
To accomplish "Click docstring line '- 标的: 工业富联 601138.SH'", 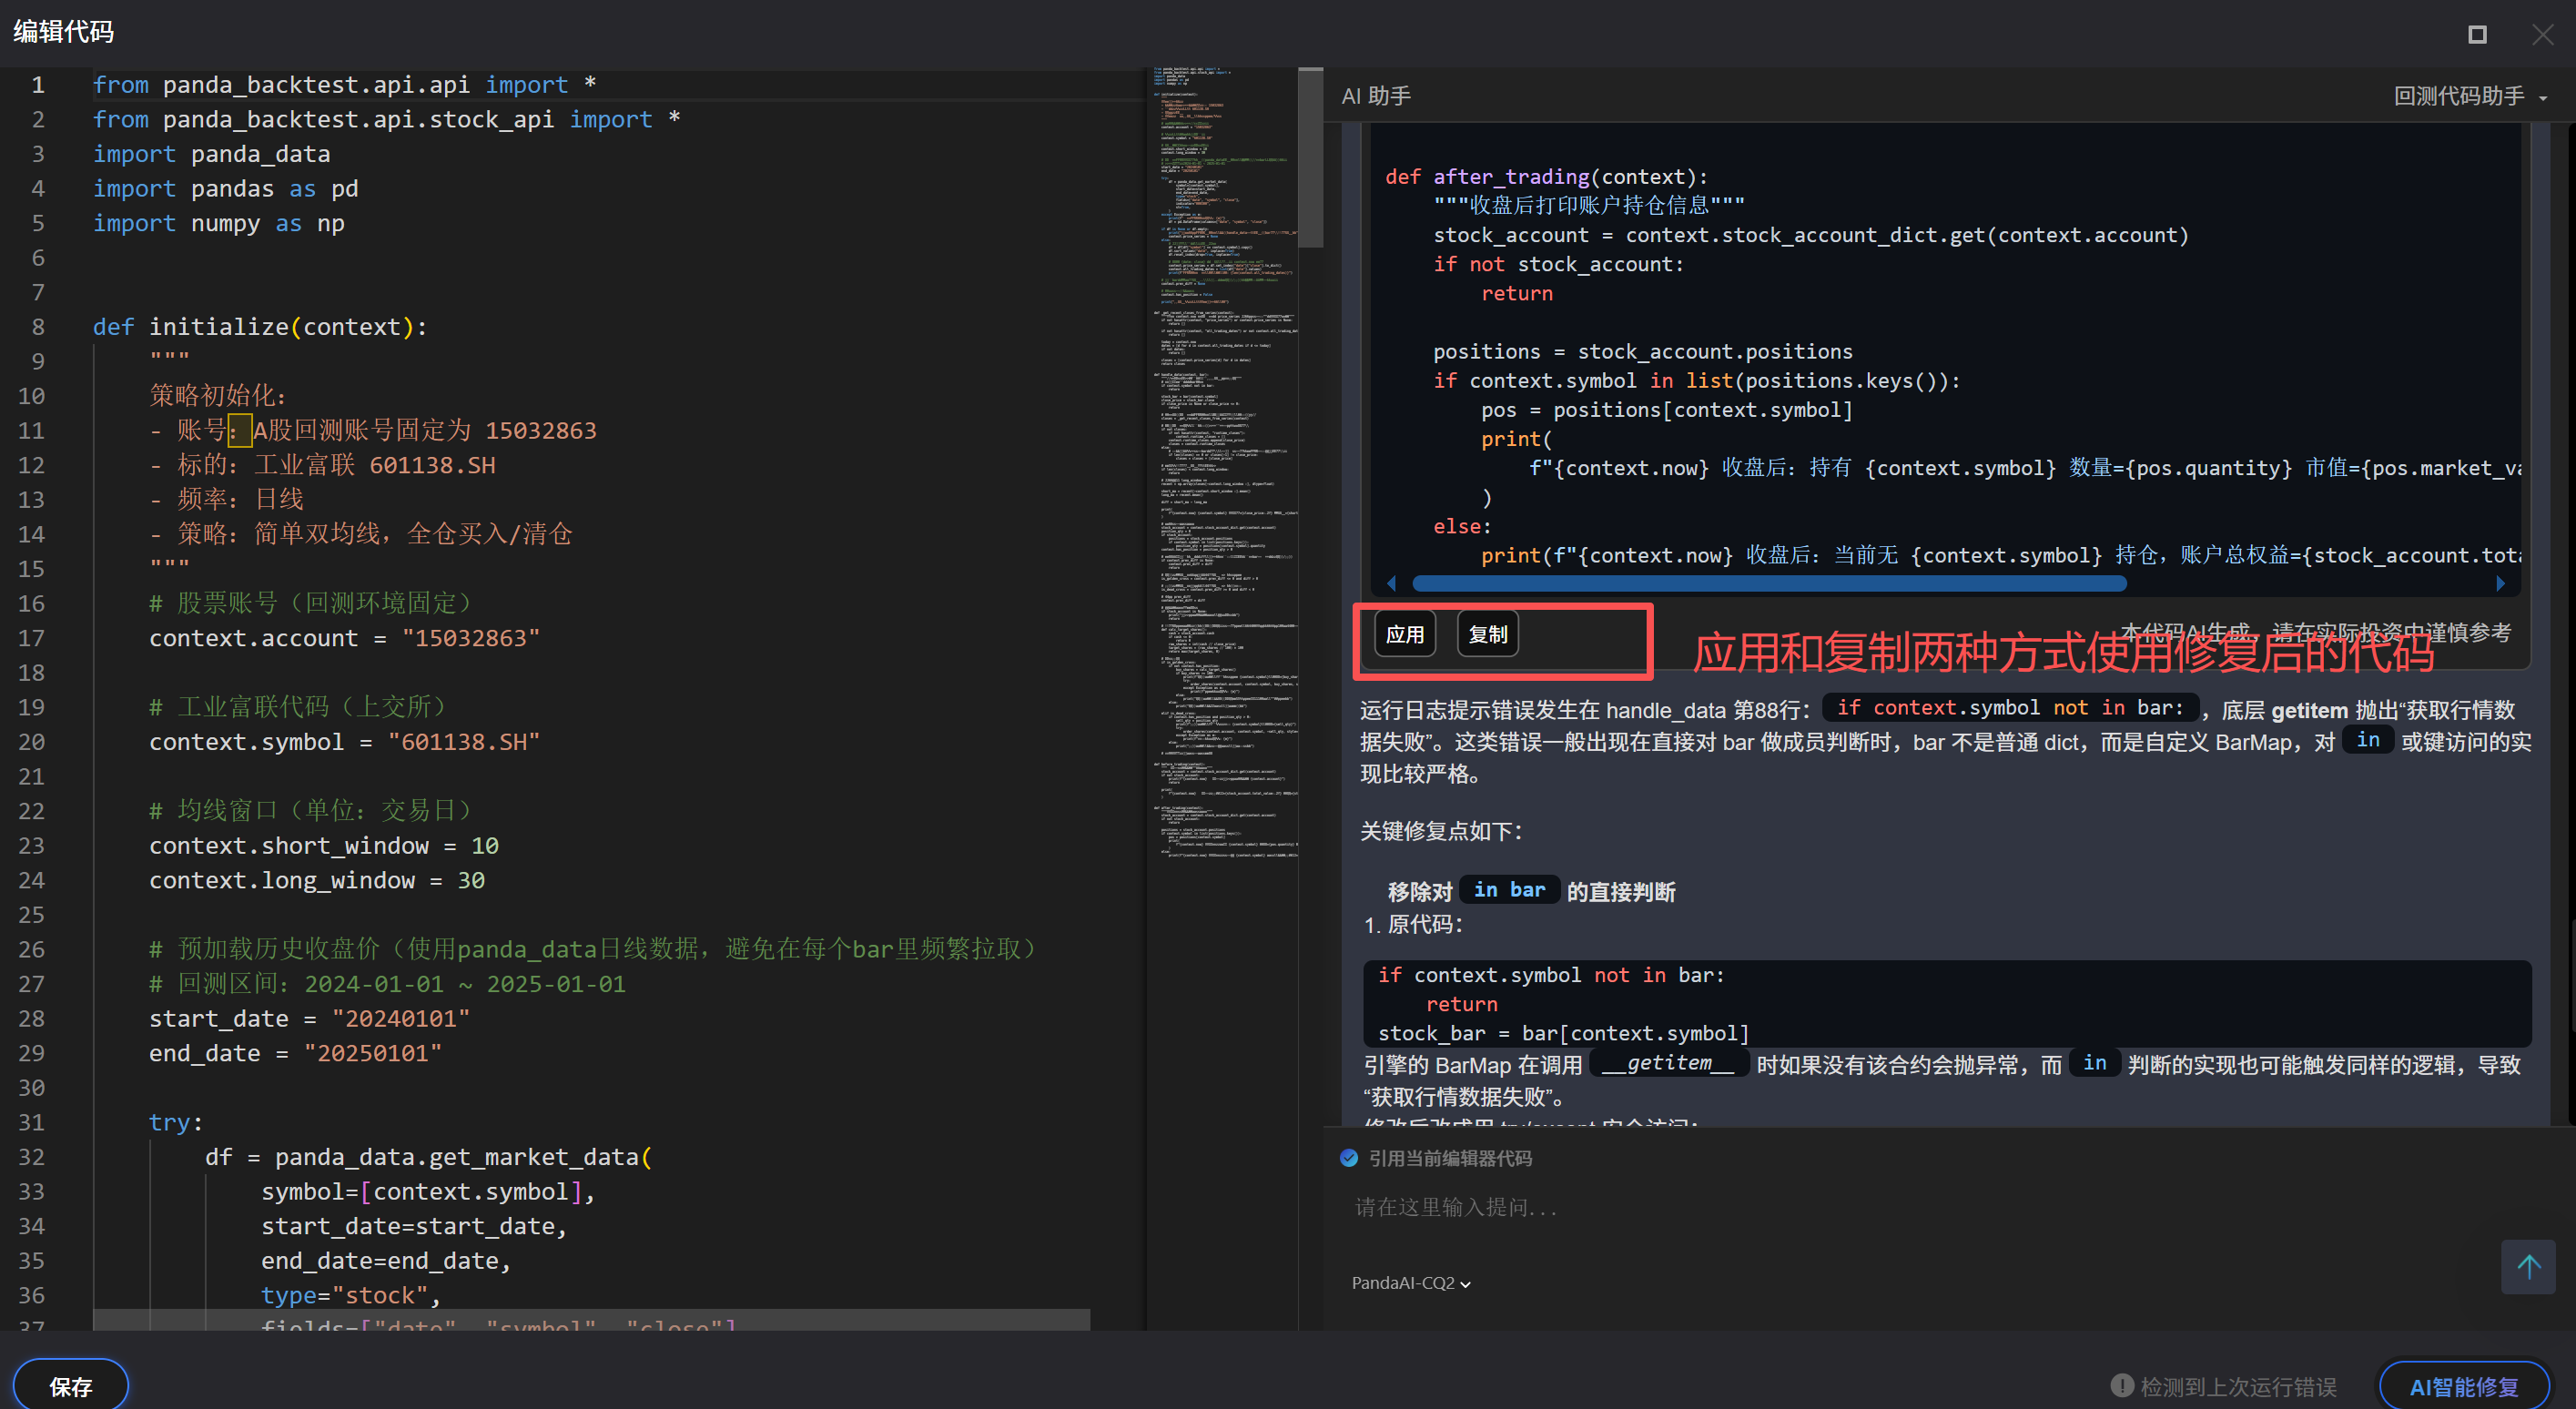I will 322,465.
